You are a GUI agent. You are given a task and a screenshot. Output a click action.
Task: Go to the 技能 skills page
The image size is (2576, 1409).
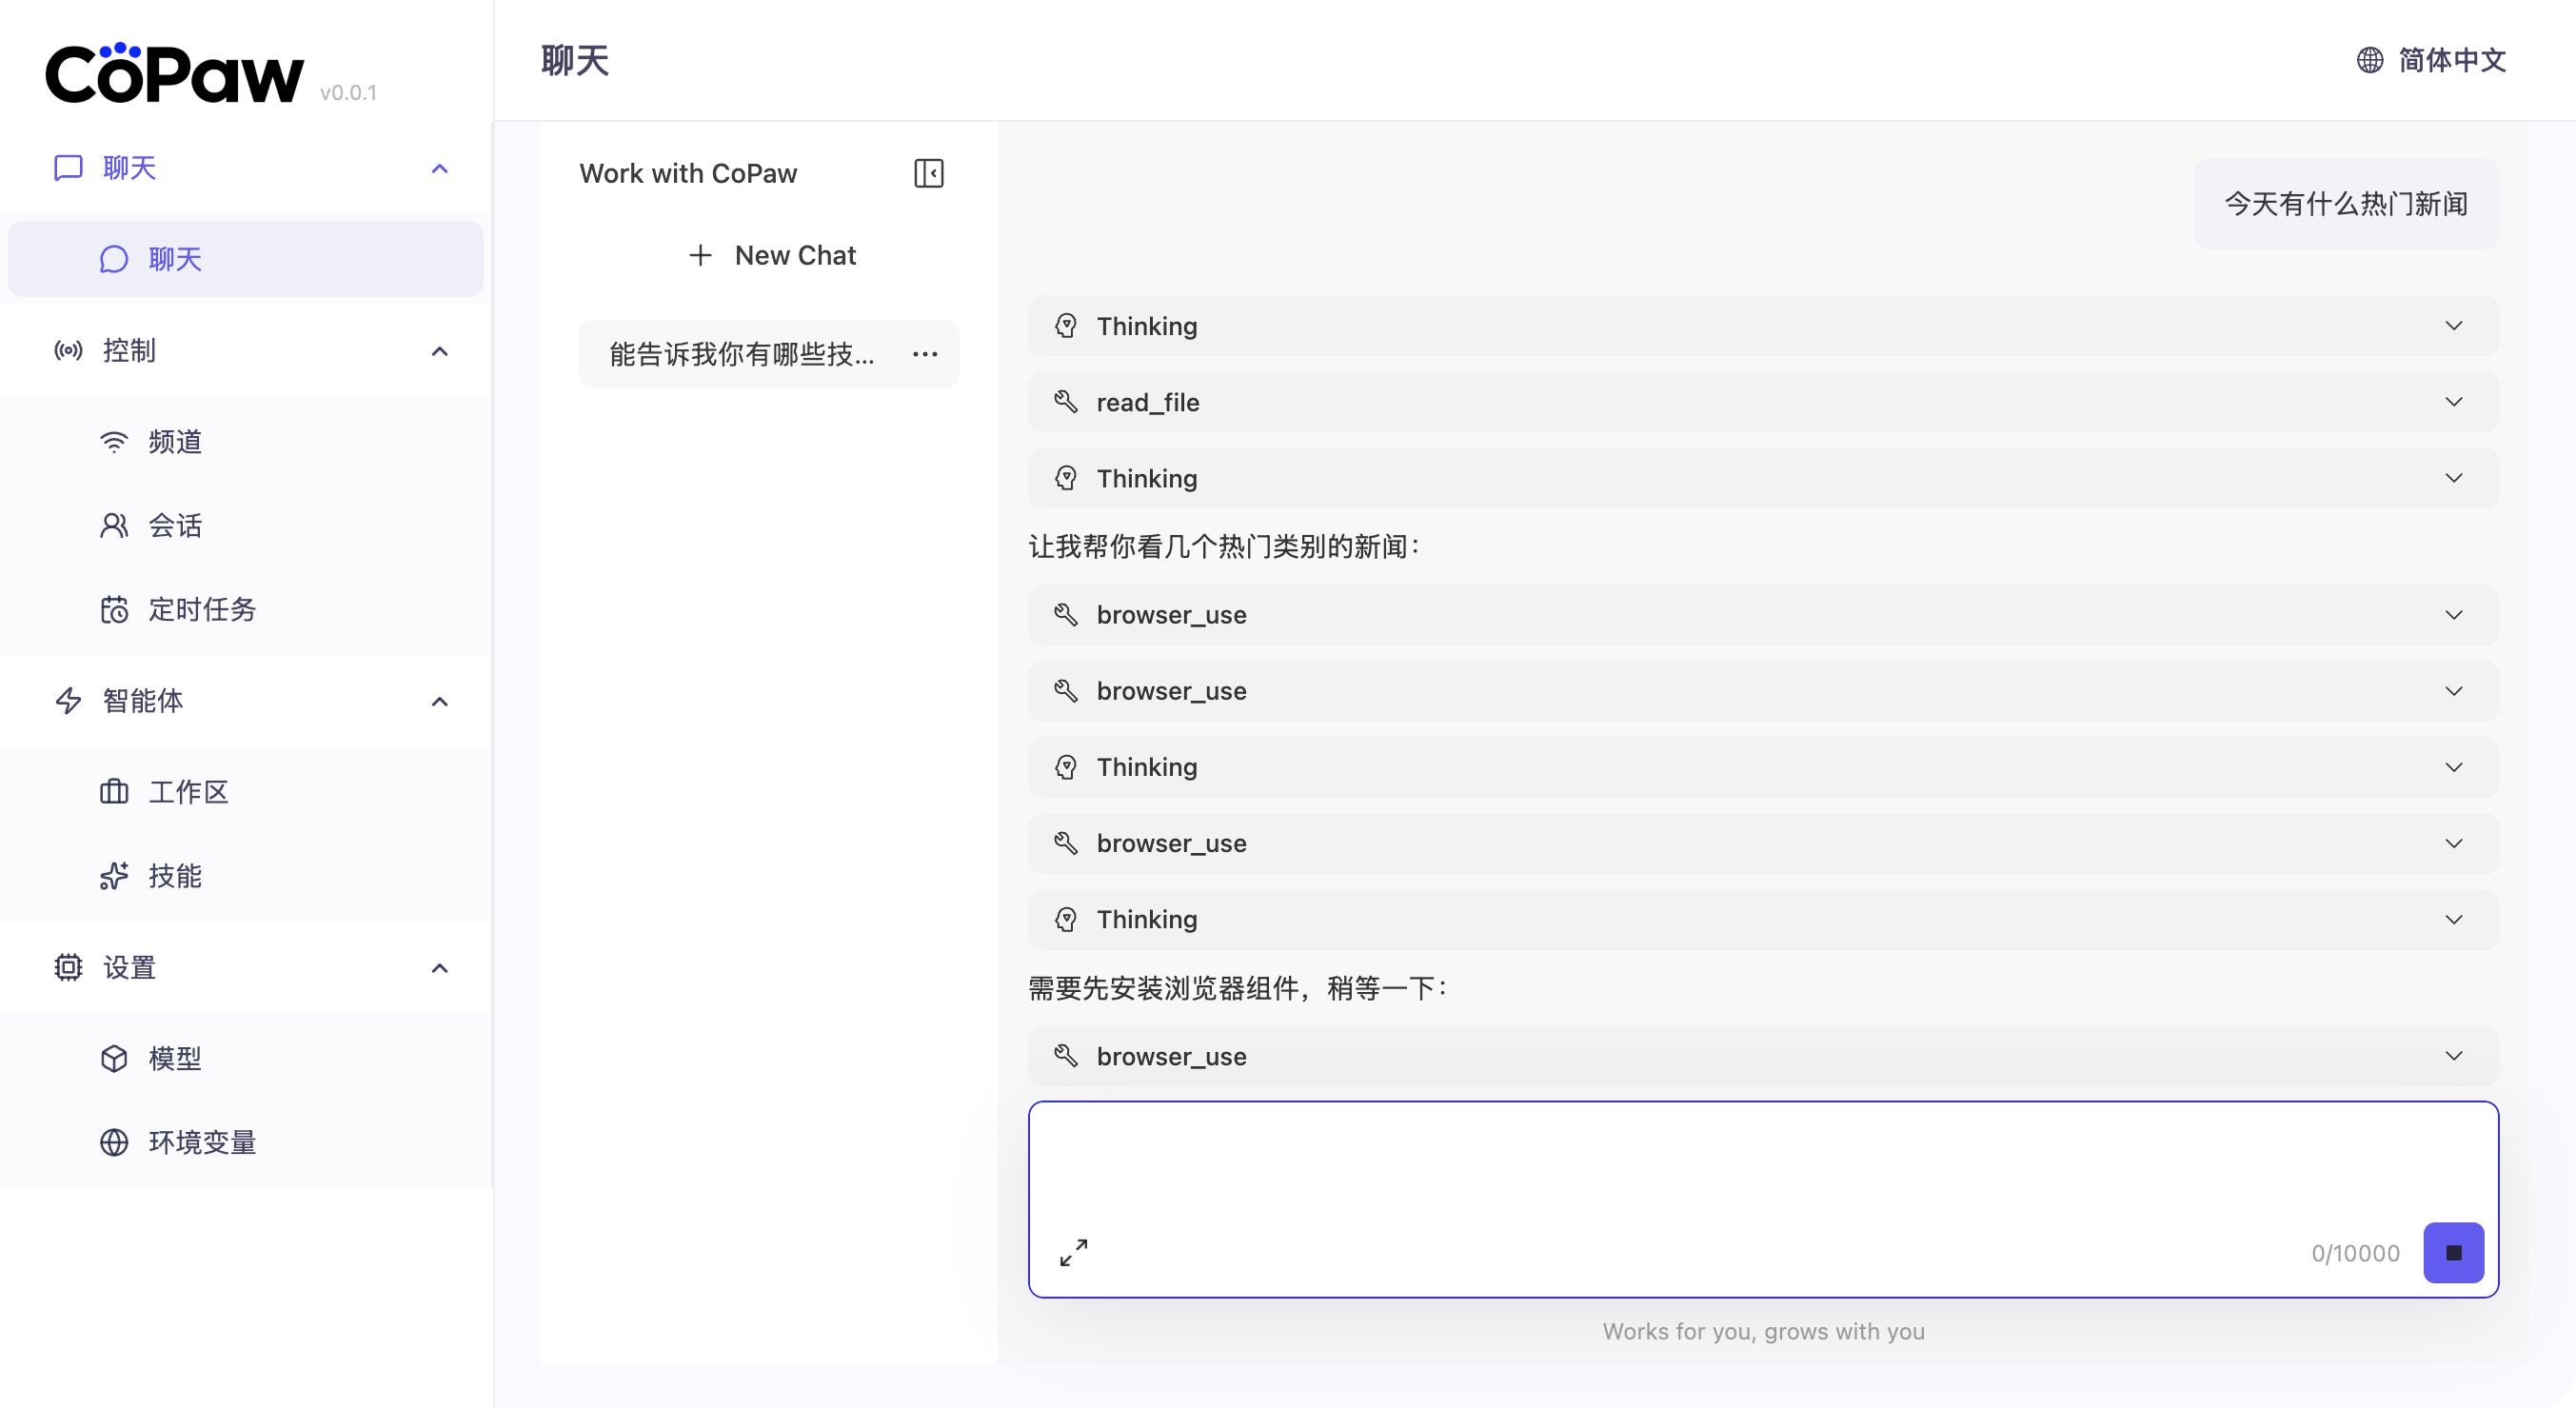[175, 876]
